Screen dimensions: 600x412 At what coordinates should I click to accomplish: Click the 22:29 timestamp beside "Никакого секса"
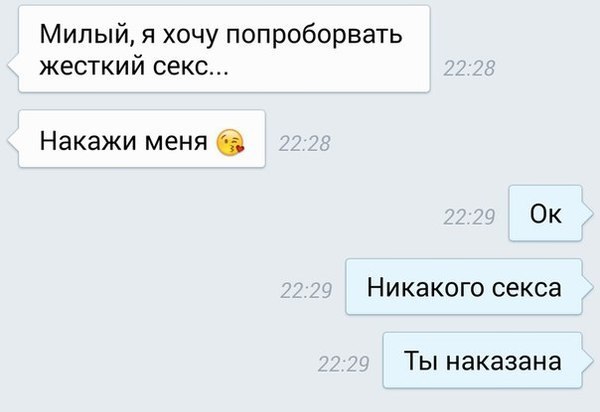tap(306, 291)
